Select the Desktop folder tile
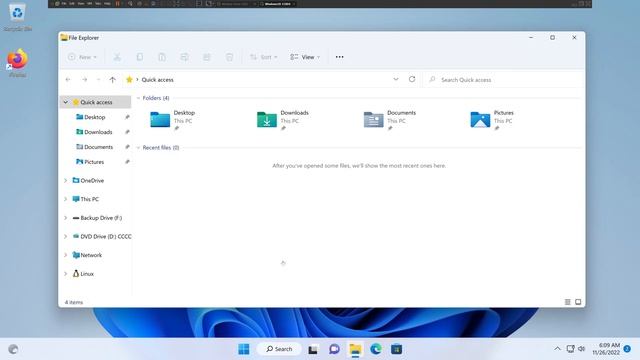 [x=173, y=120]
